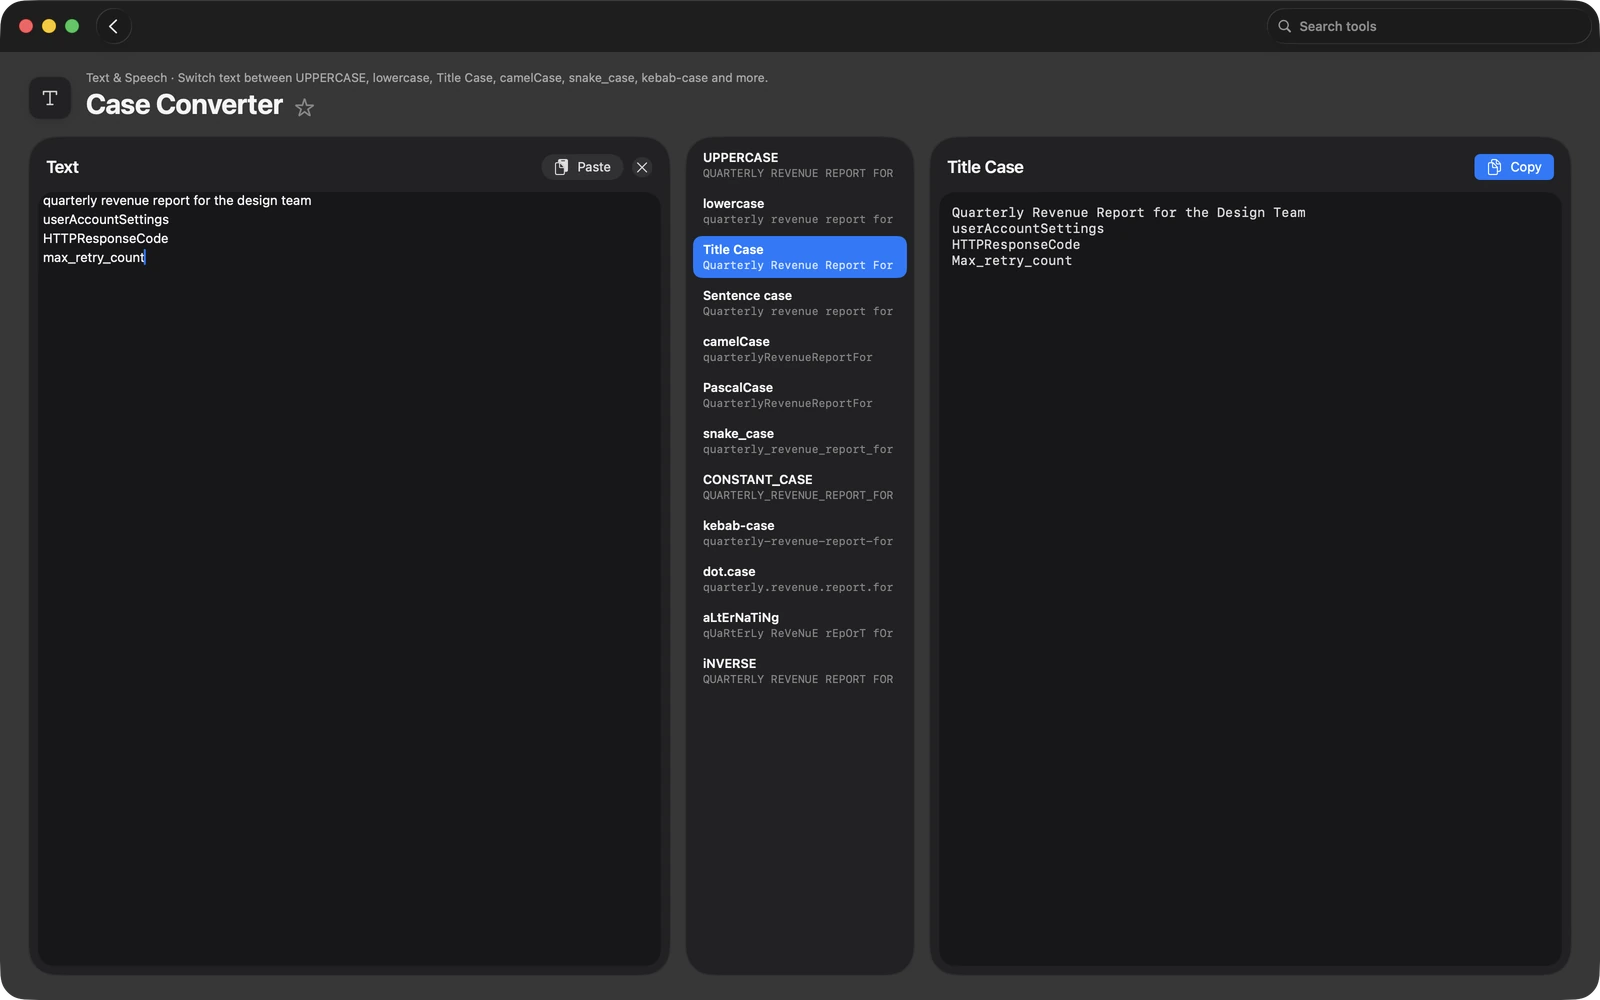
Task: Click the Case Converter T tool icon
Action: [50, 98]
